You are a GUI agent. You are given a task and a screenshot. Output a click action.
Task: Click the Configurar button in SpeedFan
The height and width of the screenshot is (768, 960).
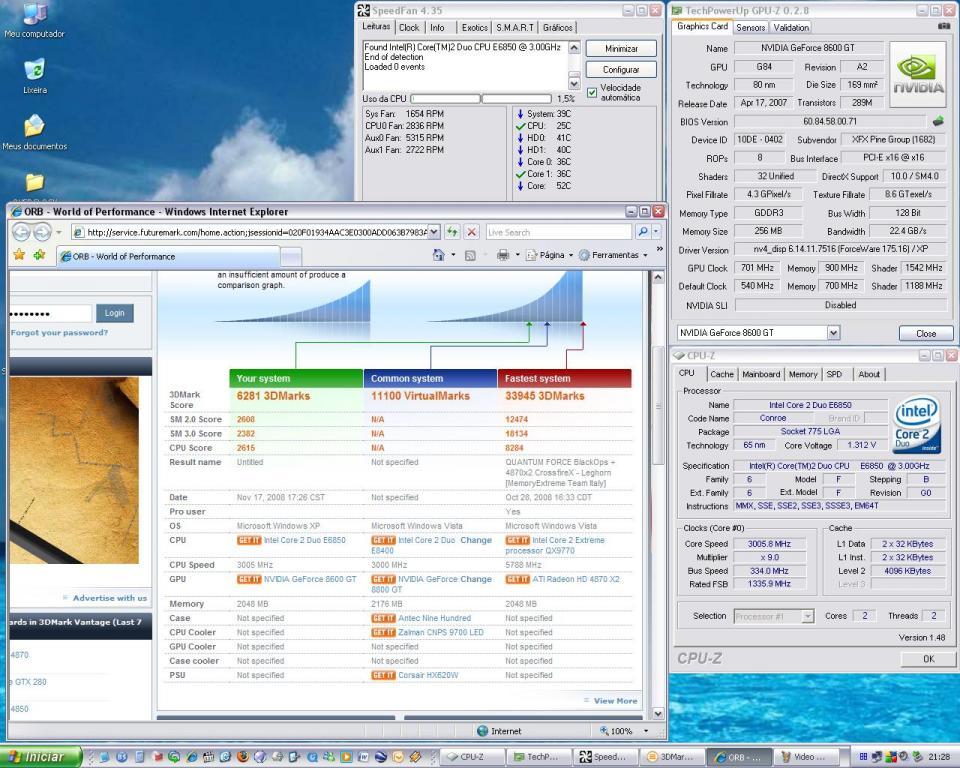click(621, 70)
